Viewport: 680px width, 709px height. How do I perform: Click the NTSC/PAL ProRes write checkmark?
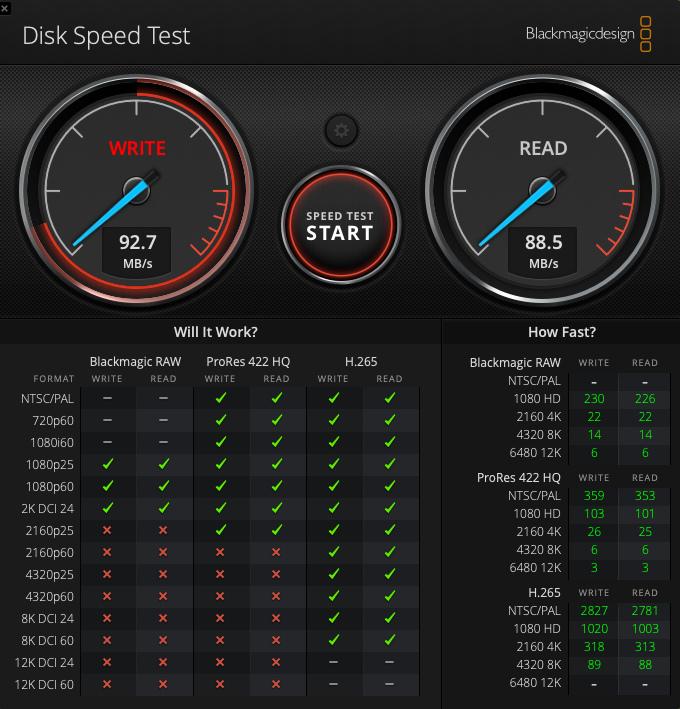[x=221, y=398]
